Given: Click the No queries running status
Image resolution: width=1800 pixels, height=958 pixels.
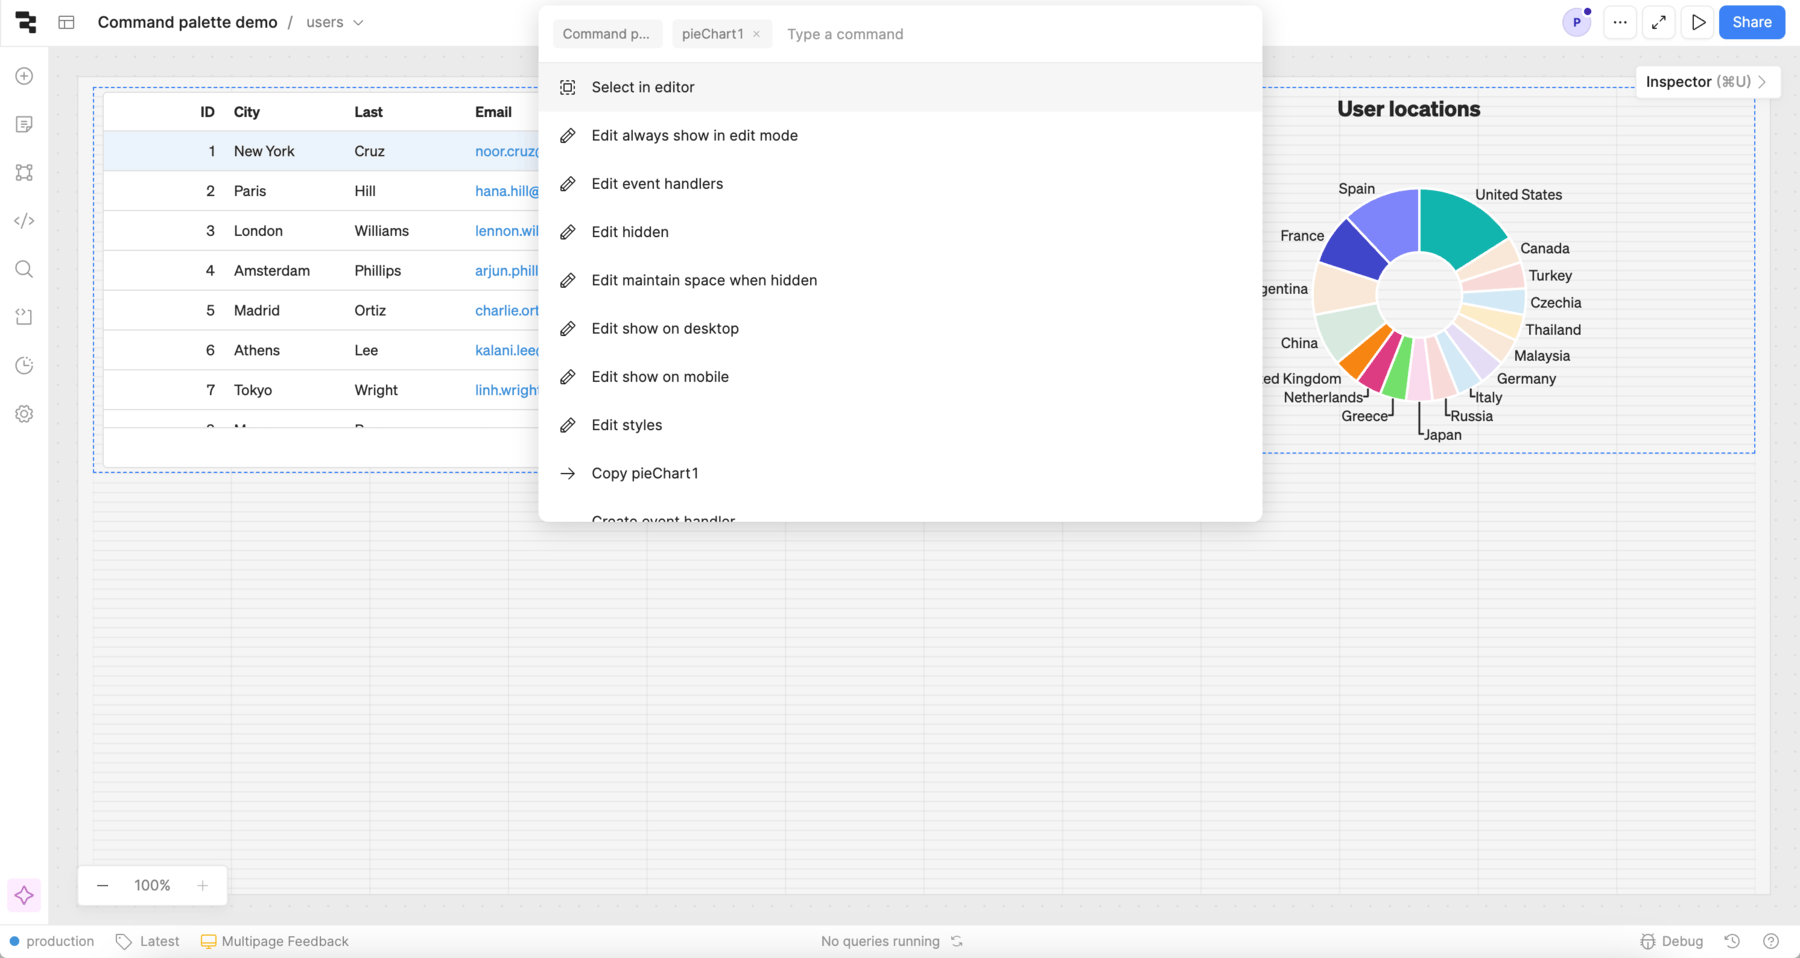Looking at the screenshot, I should click(x=880, y=941).
